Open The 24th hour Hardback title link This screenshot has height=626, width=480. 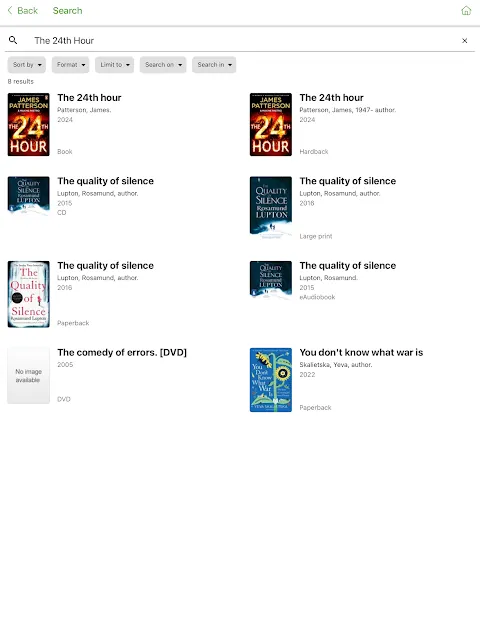point(331,98)
